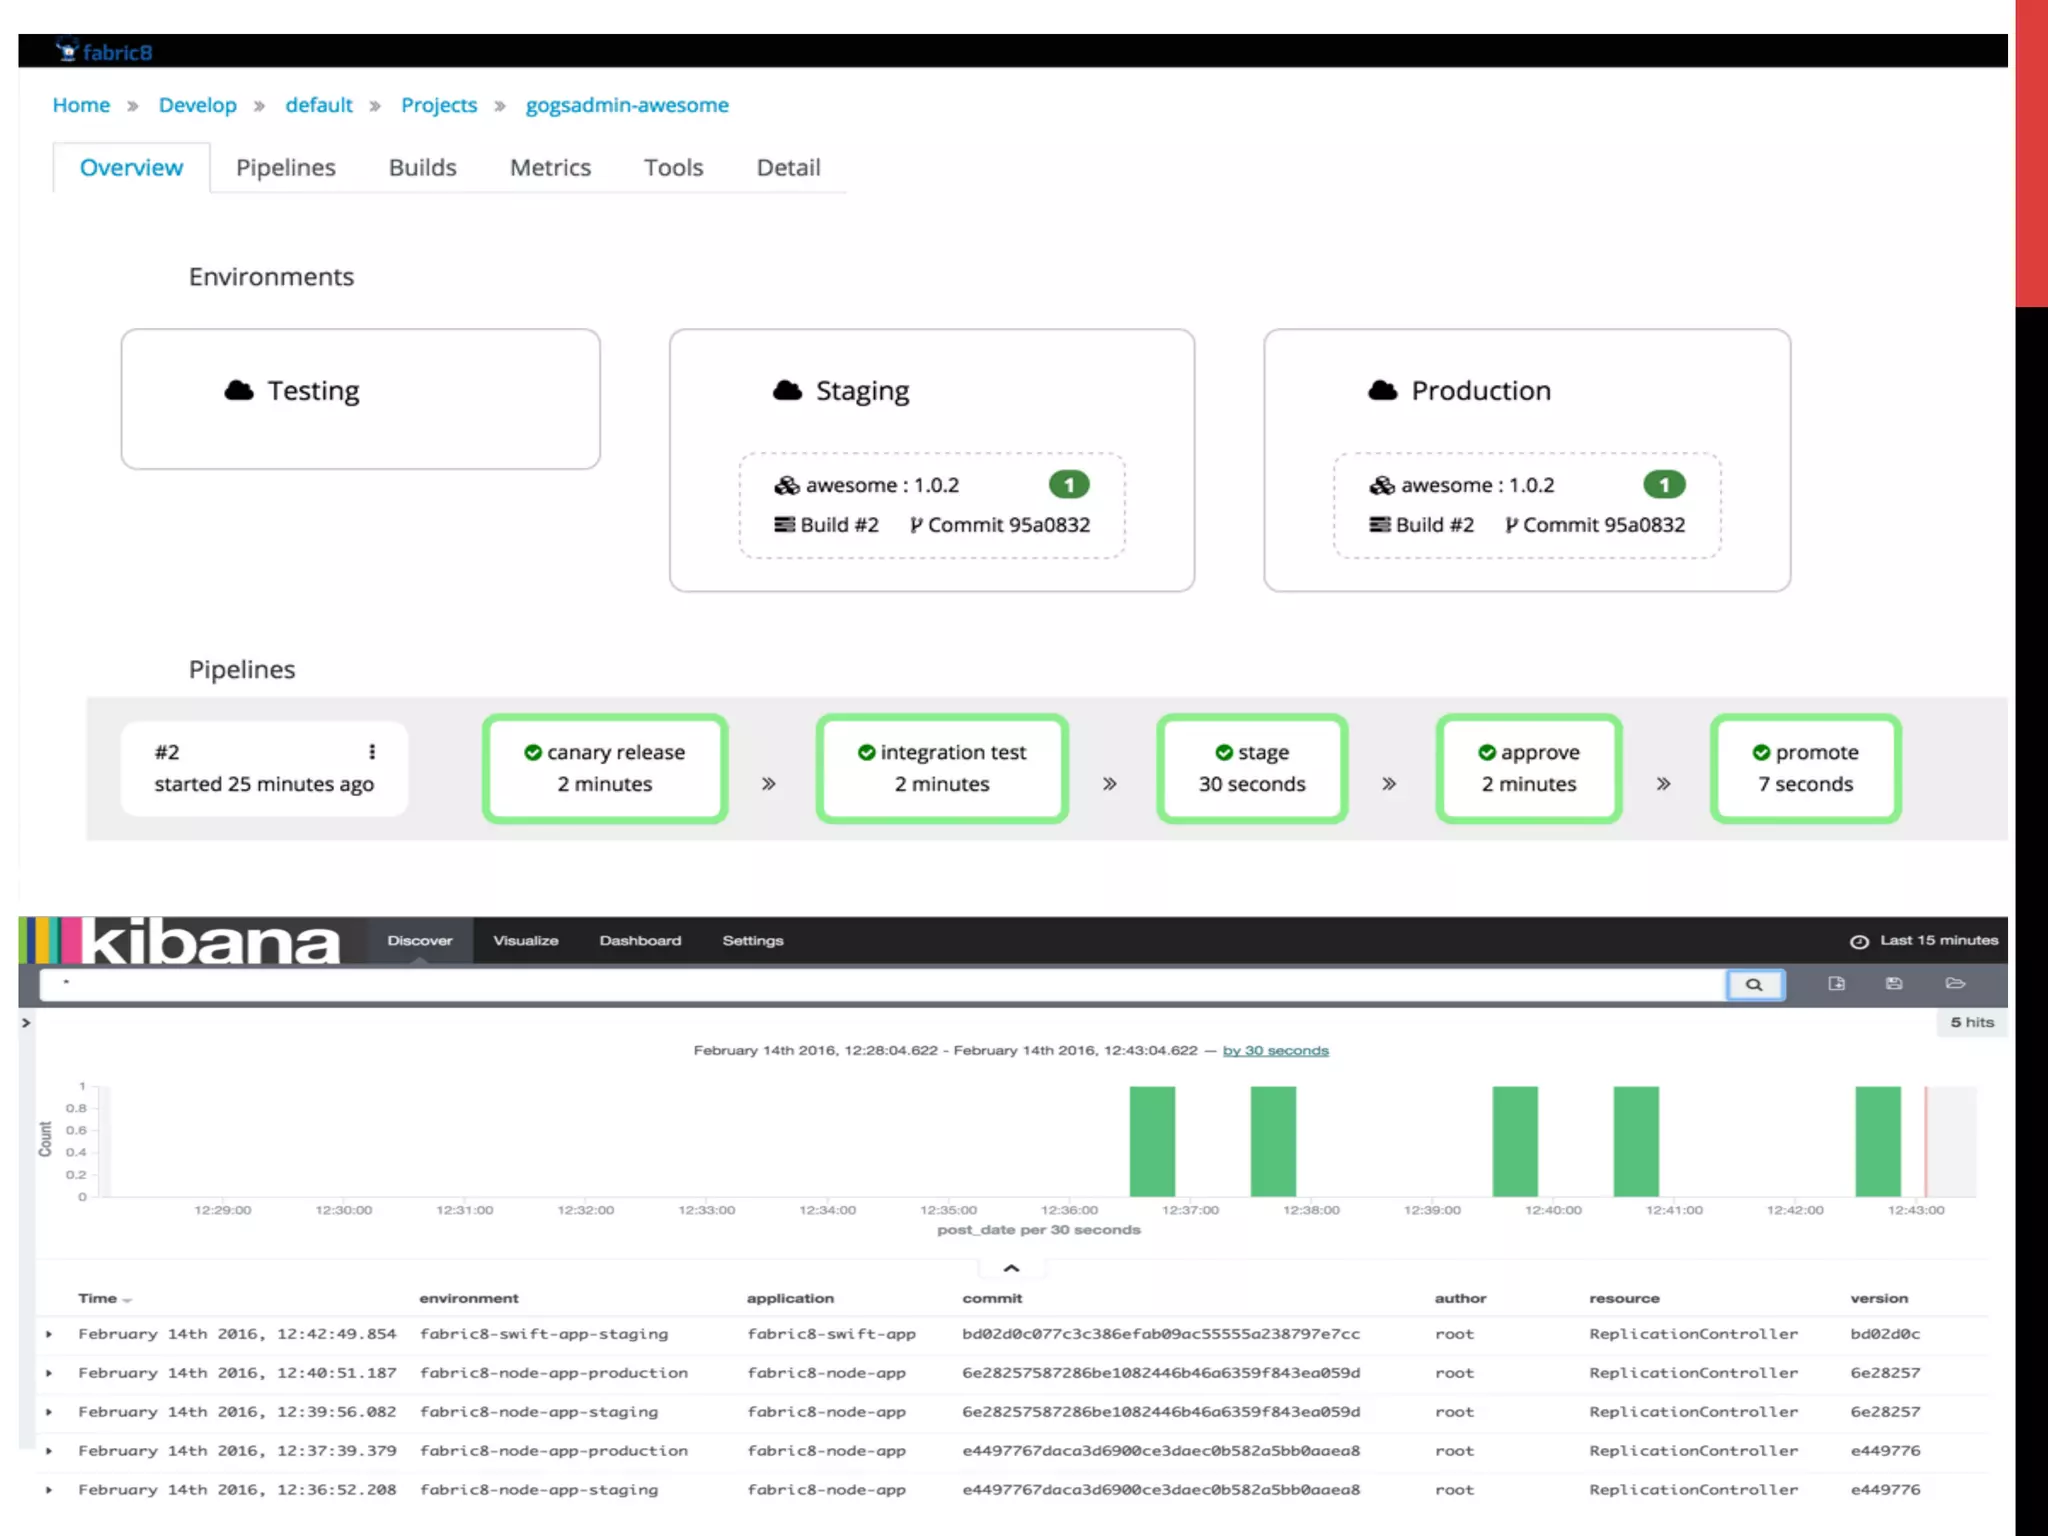Click the Production environment cloud icon
The width and height of the screenshot is (2048, 1536).
1383,391
